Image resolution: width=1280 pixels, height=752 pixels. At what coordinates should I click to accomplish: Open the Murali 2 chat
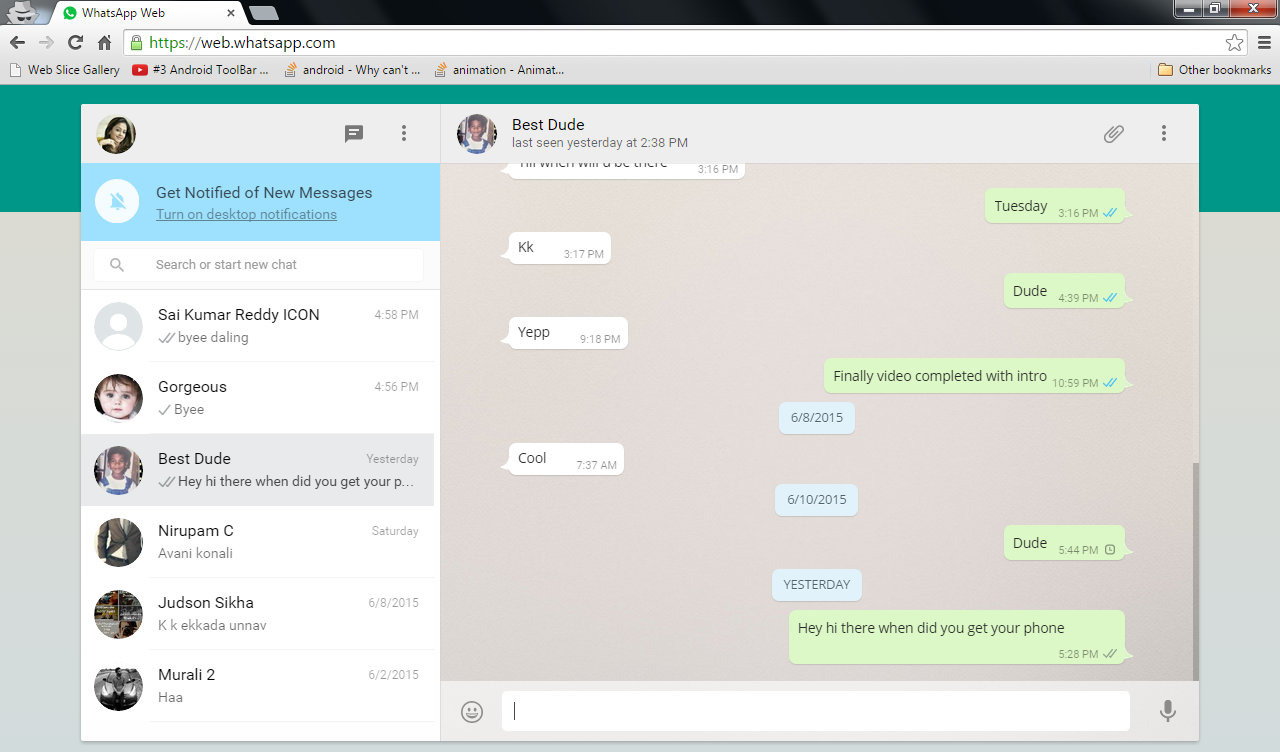(x=258, y=686)
